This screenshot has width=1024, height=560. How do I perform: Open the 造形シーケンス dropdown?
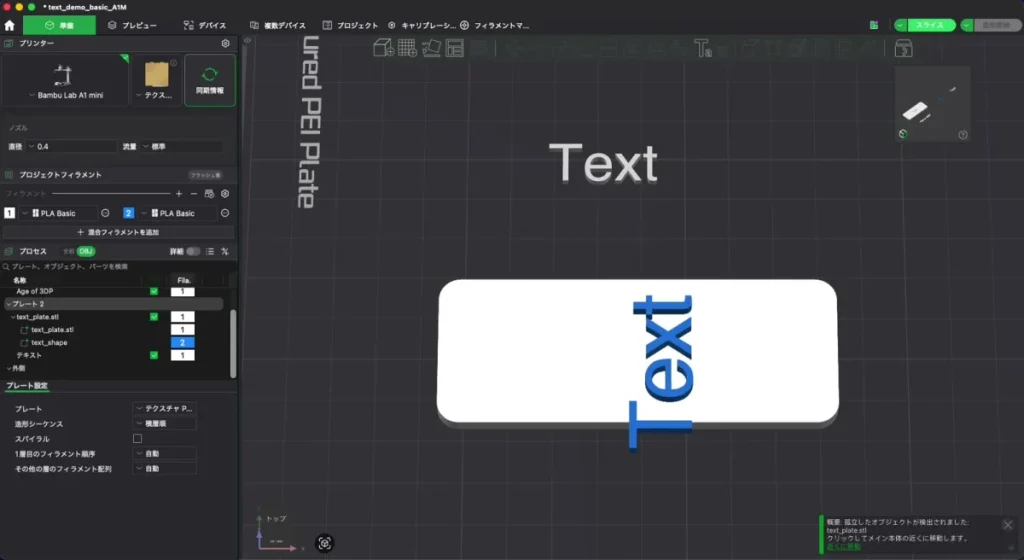click(165, 424)
